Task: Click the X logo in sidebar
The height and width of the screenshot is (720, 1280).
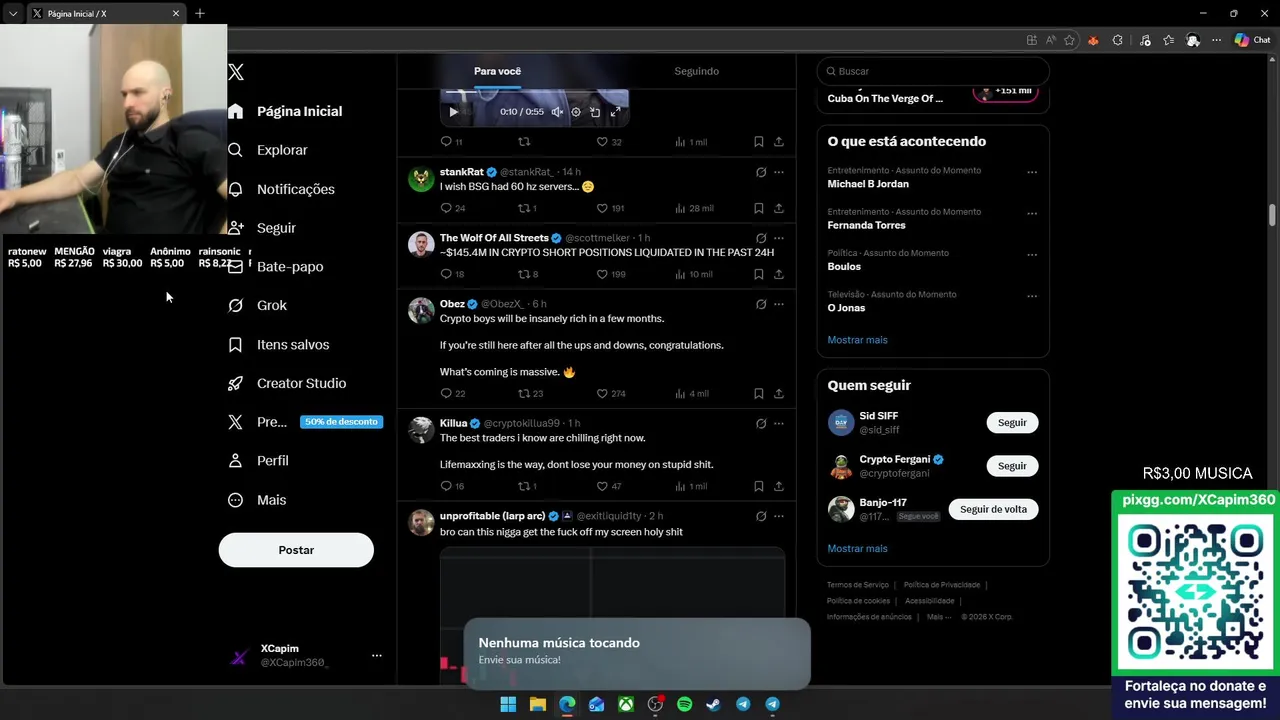Action: click(236, 72)
